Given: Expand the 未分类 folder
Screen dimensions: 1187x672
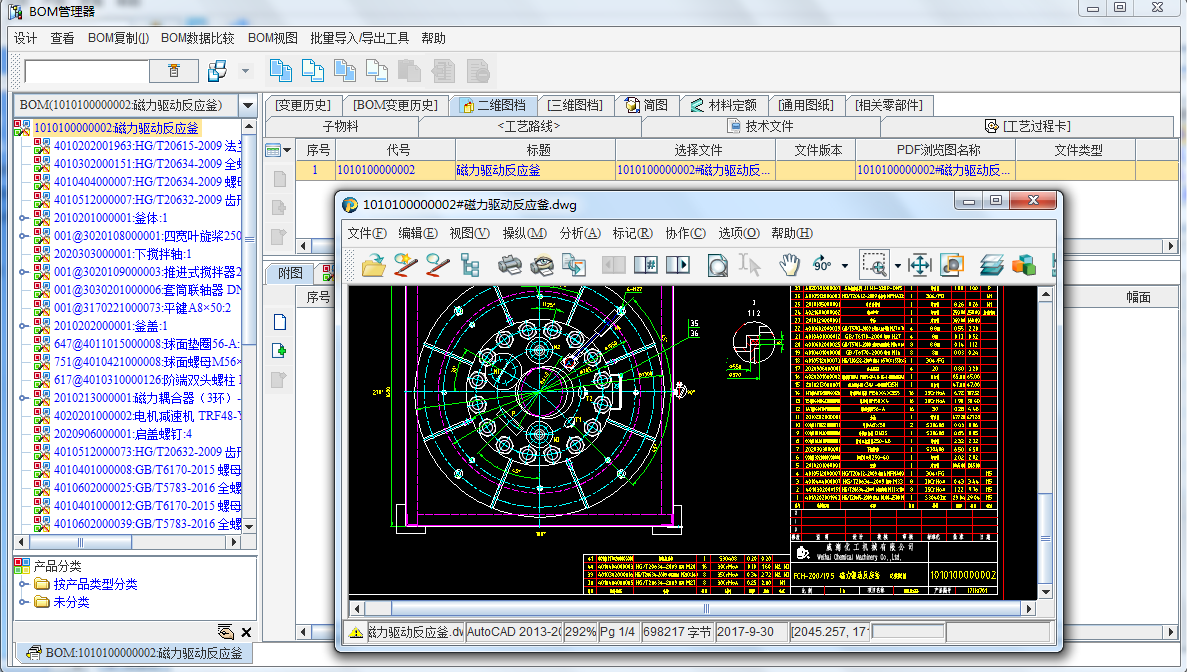Looking at the screenshot, I should 23,602.
